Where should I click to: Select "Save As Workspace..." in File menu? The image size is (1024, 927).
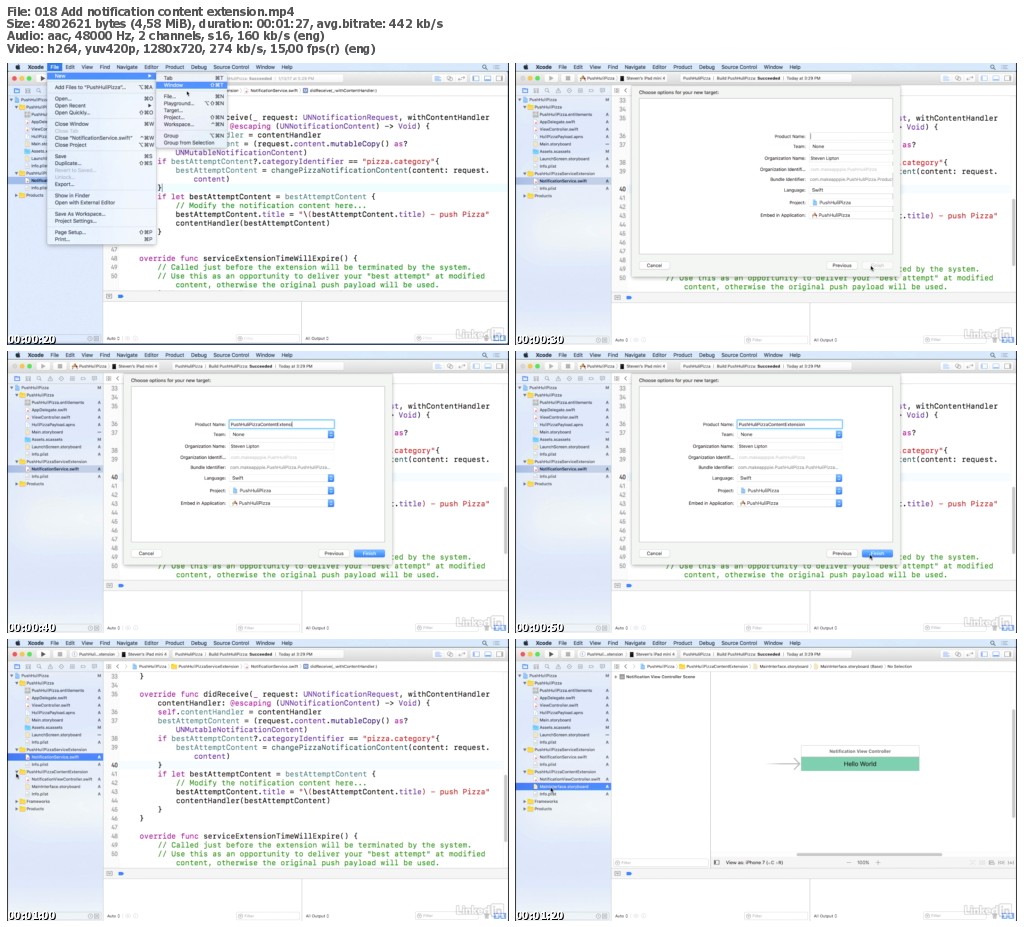79,213
